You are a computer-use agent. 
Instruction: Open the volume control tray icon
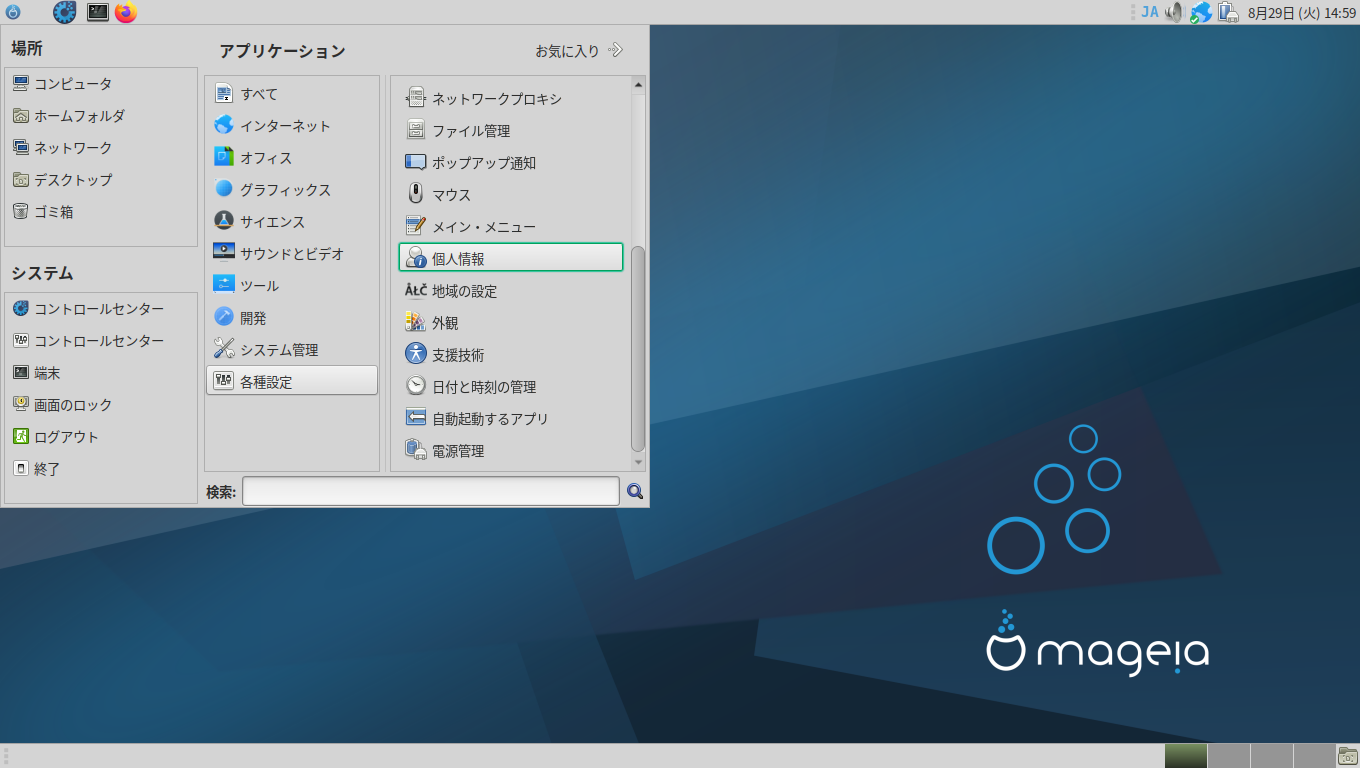point(1175,12)
